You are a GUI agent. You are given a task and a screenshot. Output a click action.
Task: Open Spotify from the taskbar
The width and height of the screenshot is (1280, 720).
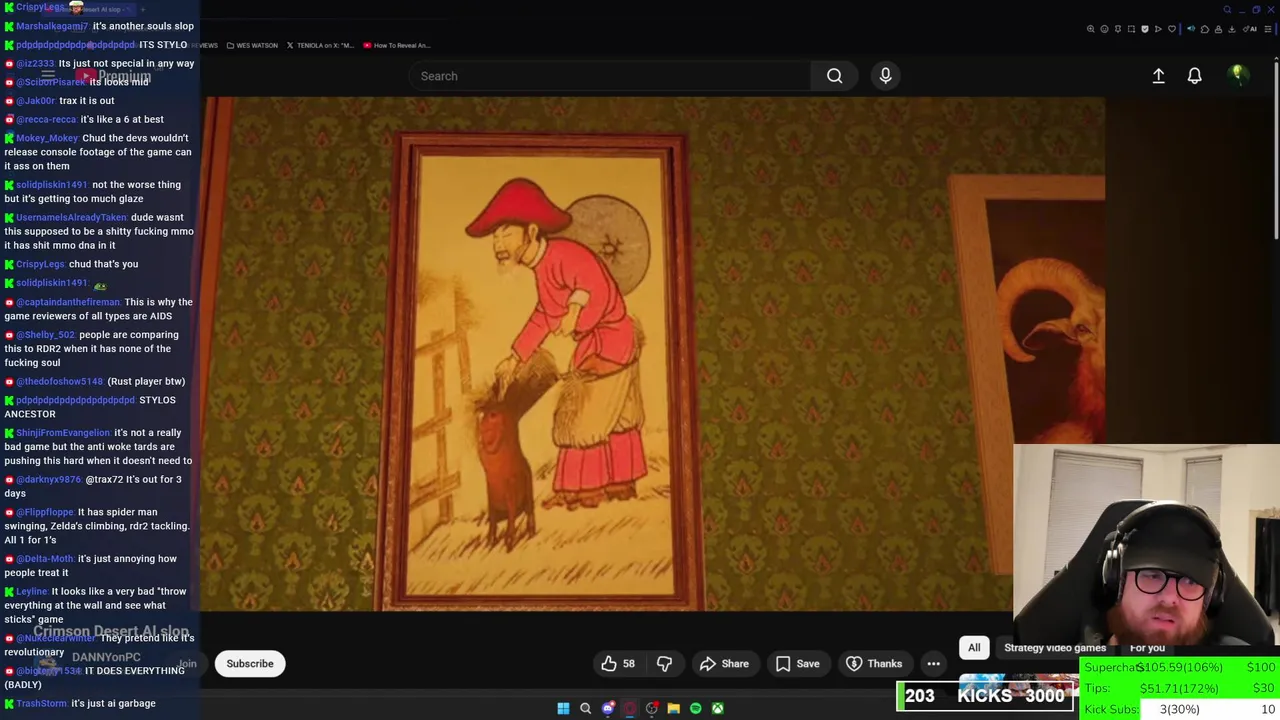695,708
